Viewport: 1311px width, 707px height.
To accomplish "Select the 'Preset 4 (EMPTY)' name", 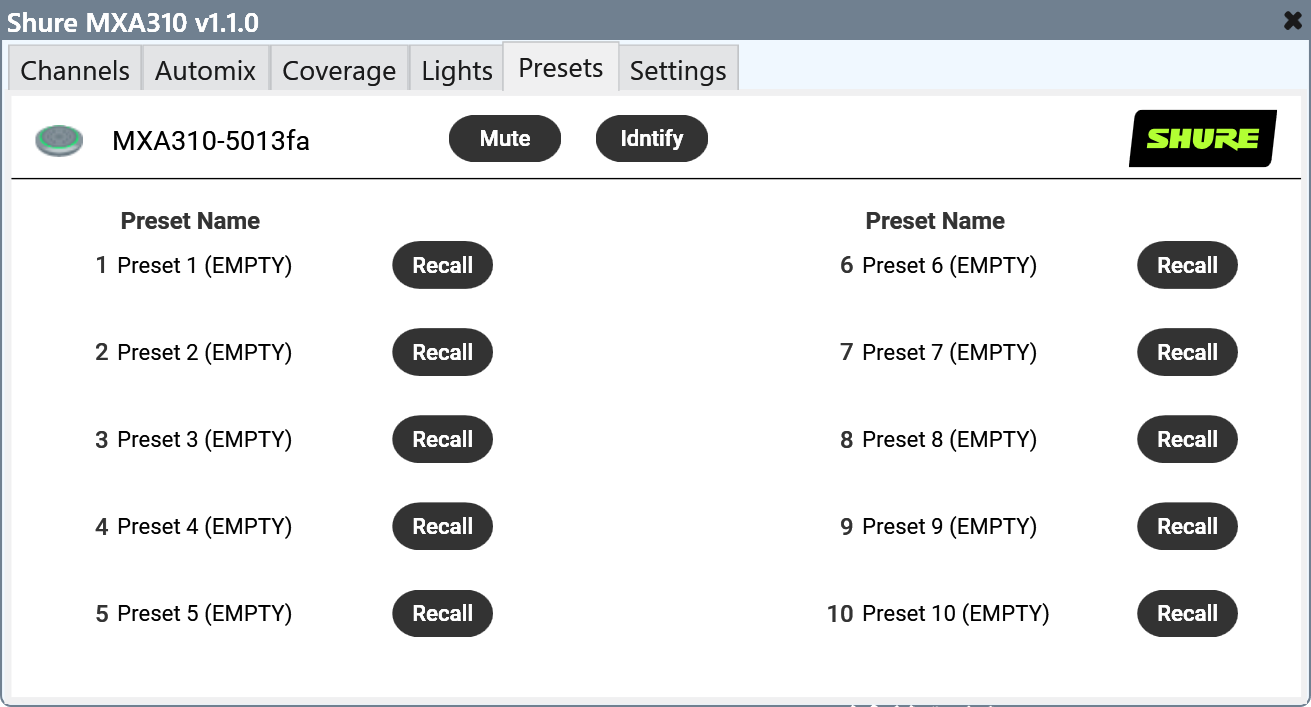I will tap(205, 526).
